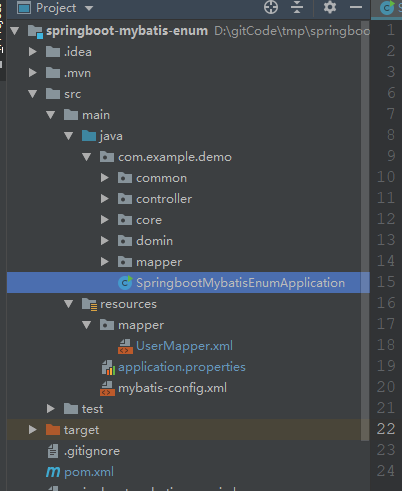402x491 pixels.
Task: Click the collapse all icon in Project toolbar
Action: tap(297, 7)
